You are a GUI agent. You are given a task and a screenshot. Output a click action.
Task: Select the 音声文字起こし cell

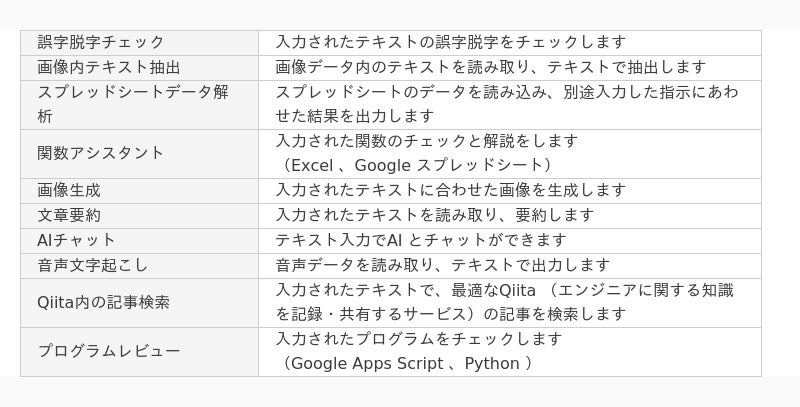[139, 266]
